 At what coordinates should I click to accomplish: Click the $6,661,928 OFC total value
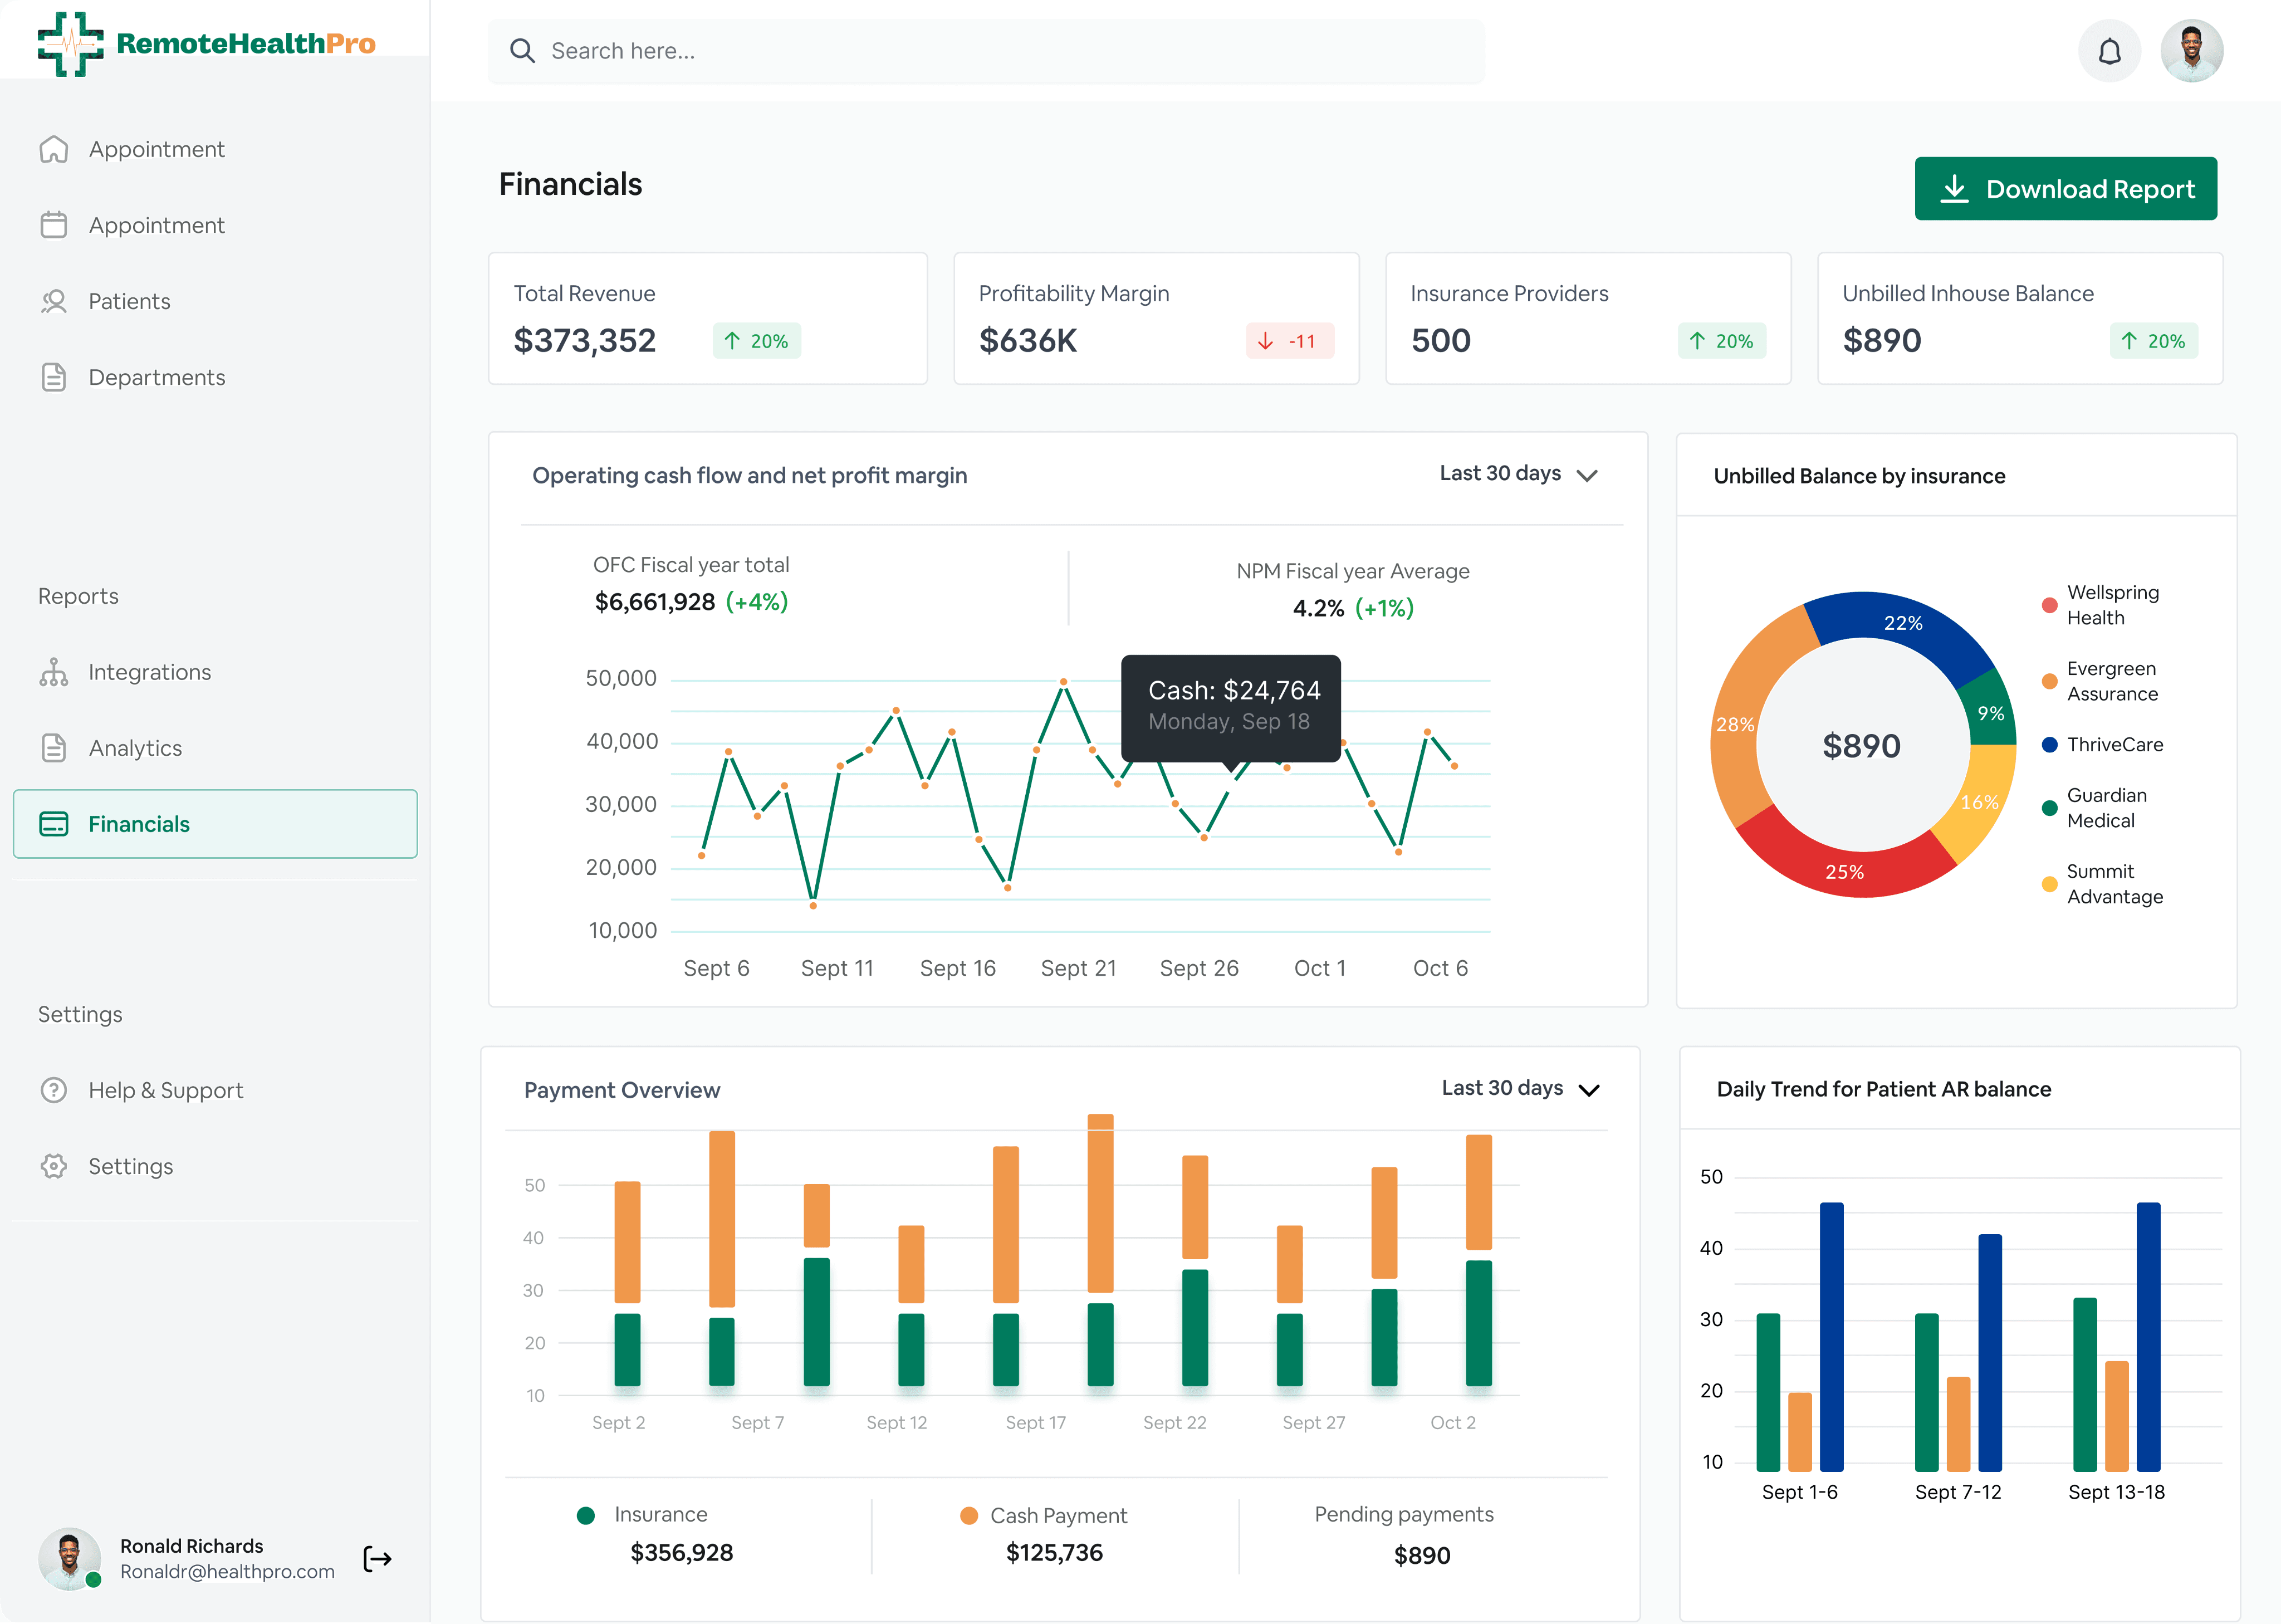pyautogui.click(x=655, y=602)
